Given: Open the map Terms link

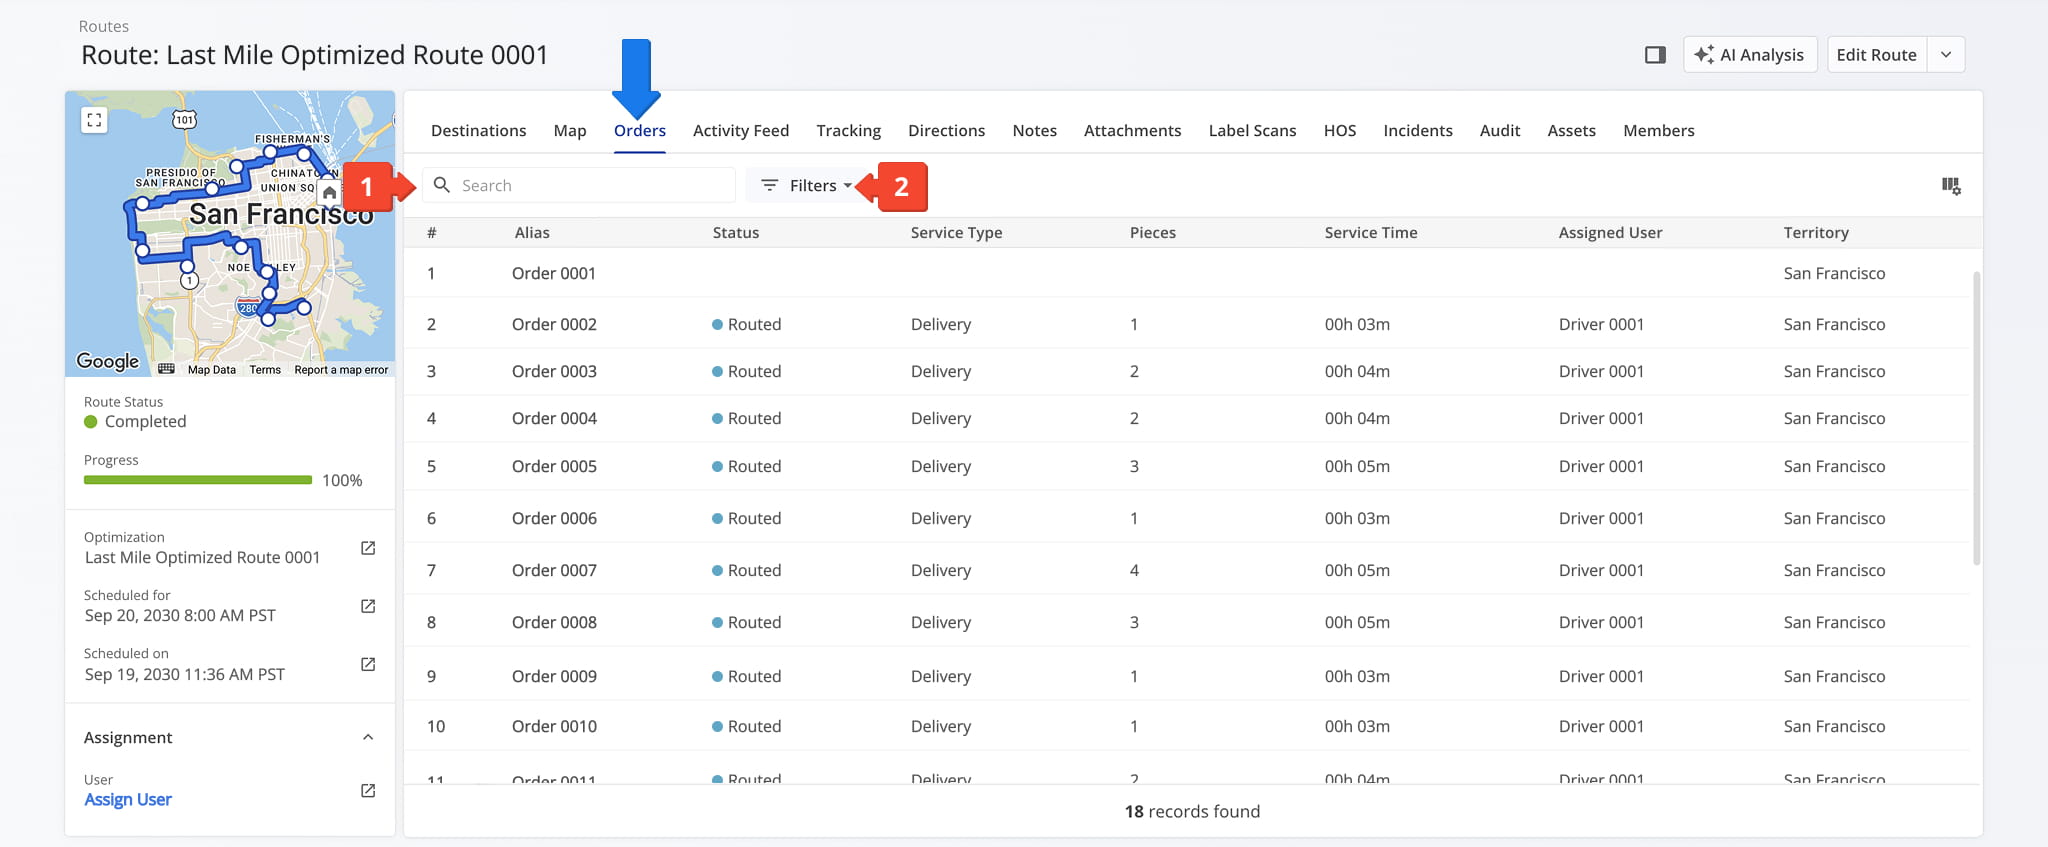Looking at the screenshot, I should (265, 370).
